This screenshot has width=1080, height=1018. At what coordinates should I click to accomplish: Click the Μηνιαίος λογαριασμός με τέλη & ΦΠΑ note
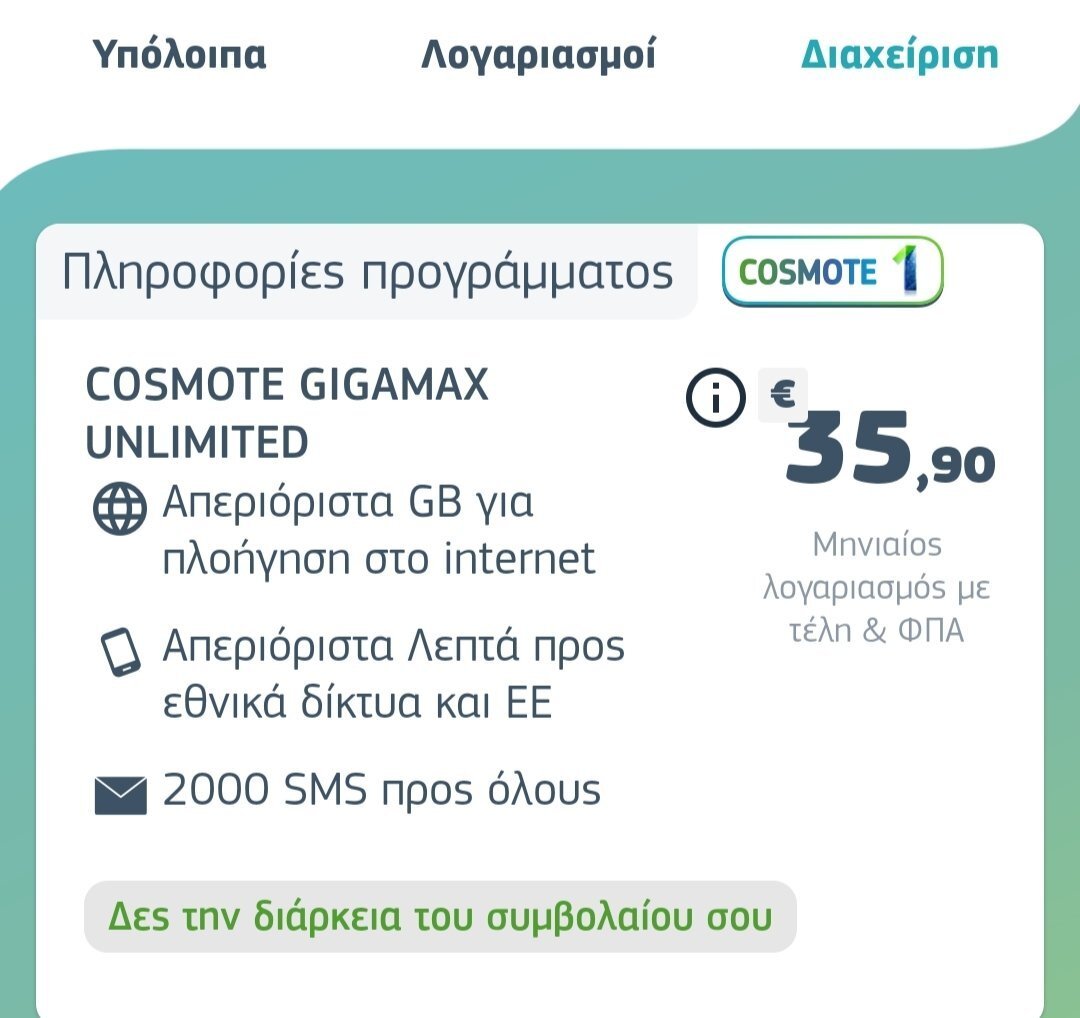click(876, 587)
